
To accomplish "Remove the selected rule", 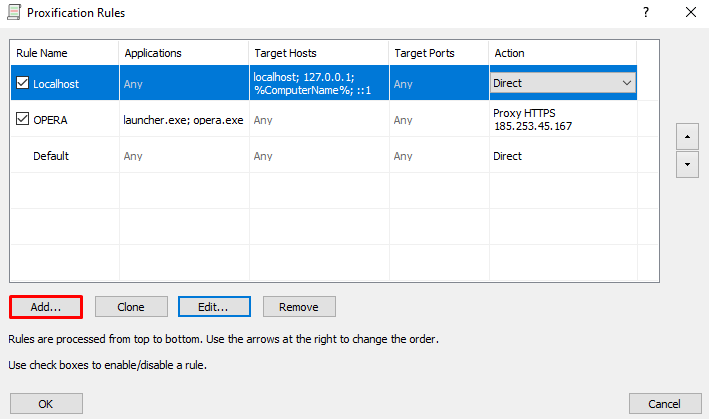I will pyautogui.click(x=299, y=307).
